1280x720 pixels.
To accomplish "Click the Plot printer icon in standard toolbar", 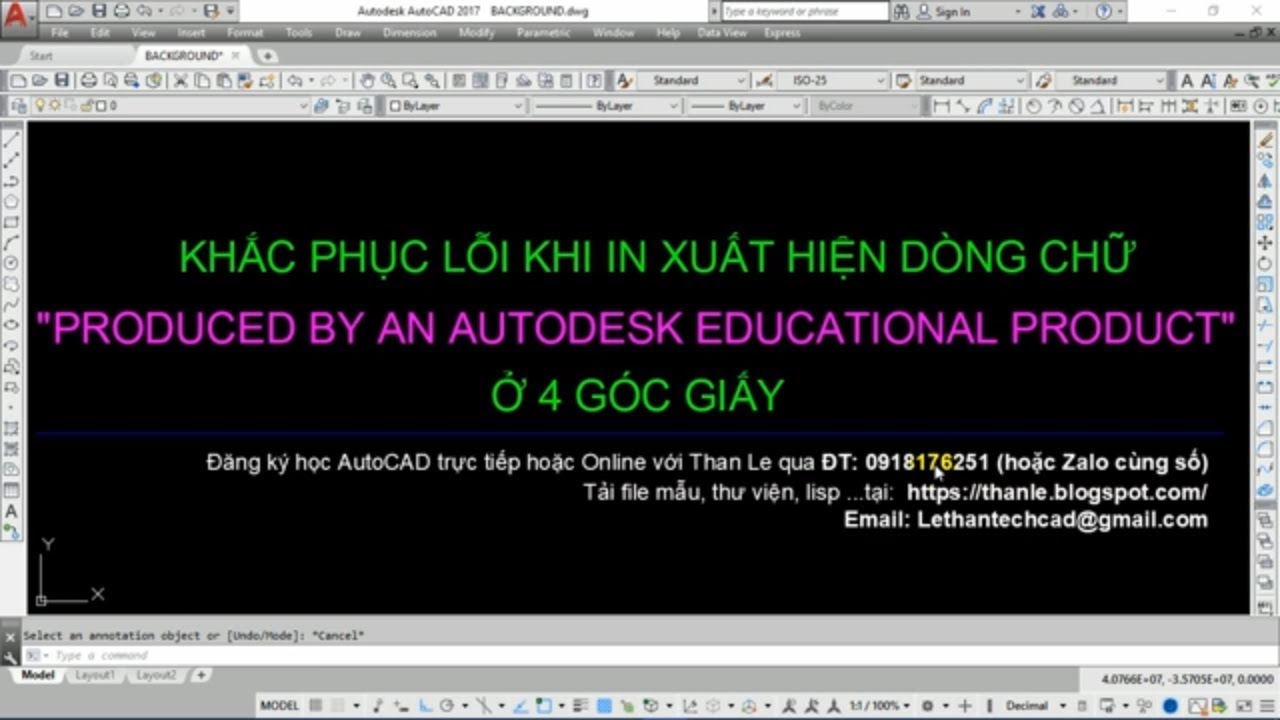I will point(88,80).
